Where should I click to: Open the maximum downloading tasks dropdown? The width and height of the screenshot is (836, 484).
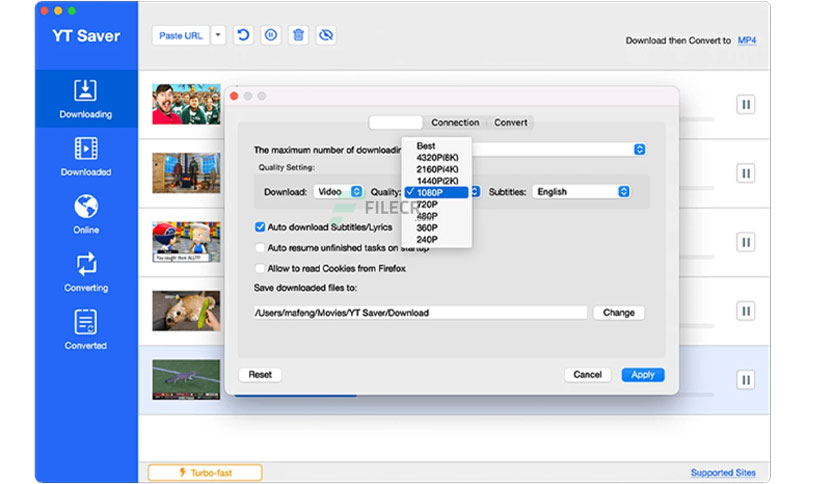639,150
